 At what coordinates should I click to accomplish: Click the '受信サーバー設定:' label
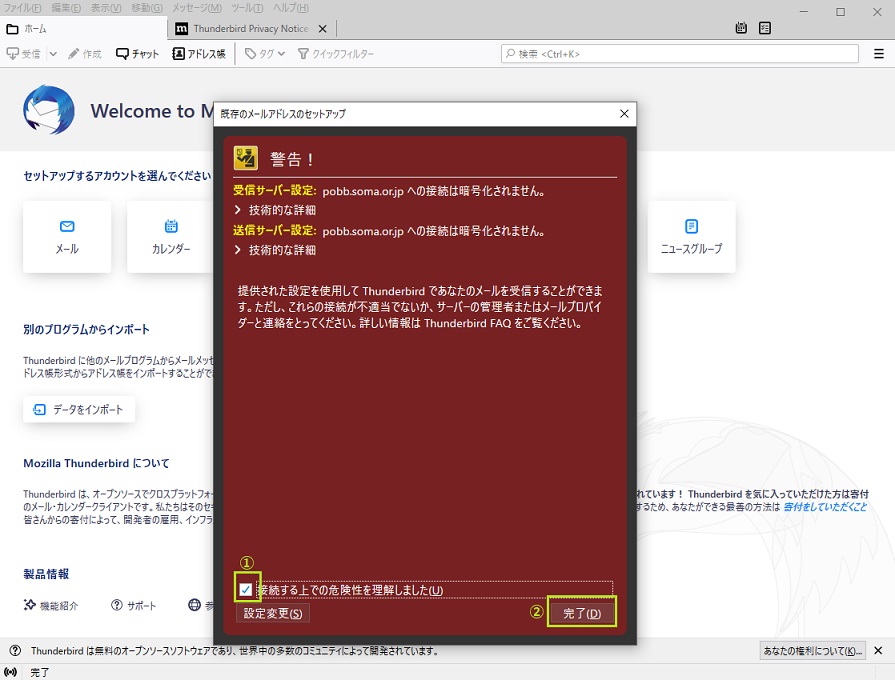(275, 190)
